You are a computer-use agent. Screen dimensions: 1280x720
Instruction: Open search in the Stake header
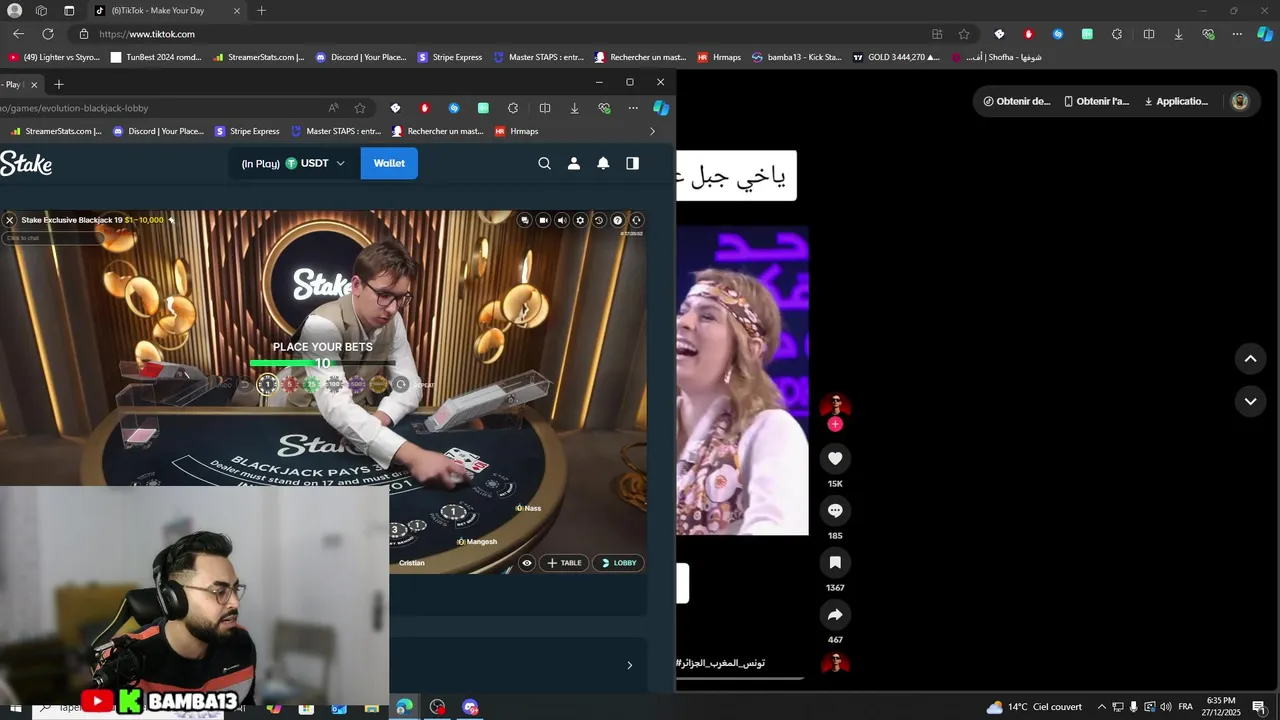(544, 163)
